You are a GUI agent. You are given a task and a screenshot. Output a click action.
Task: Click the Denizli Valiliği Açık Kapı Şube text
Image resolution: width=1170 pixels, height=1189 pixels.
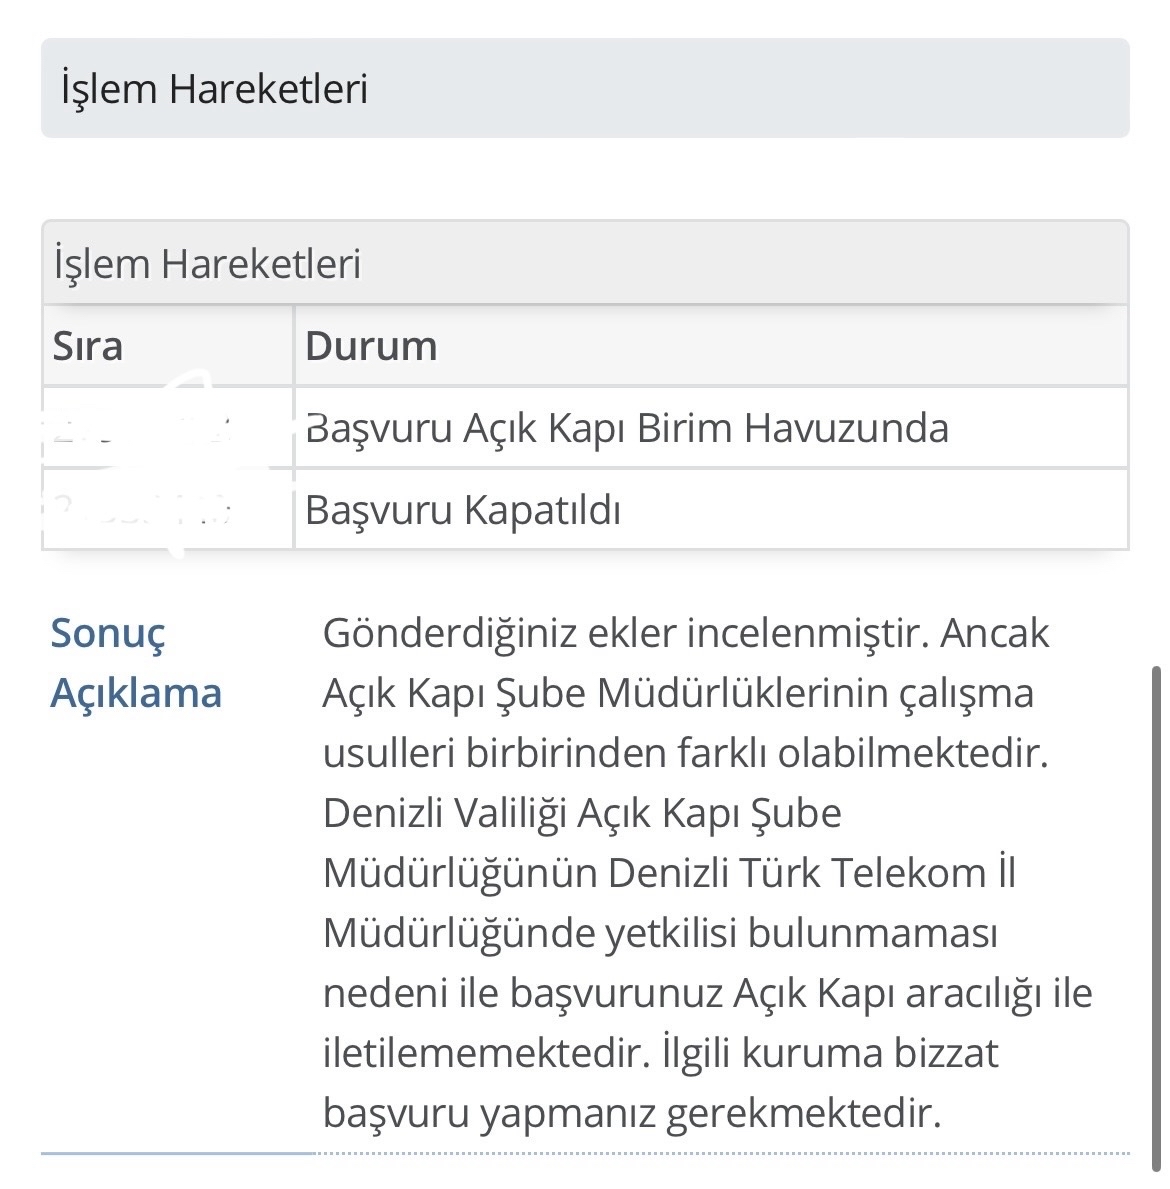tap(582, 813)
